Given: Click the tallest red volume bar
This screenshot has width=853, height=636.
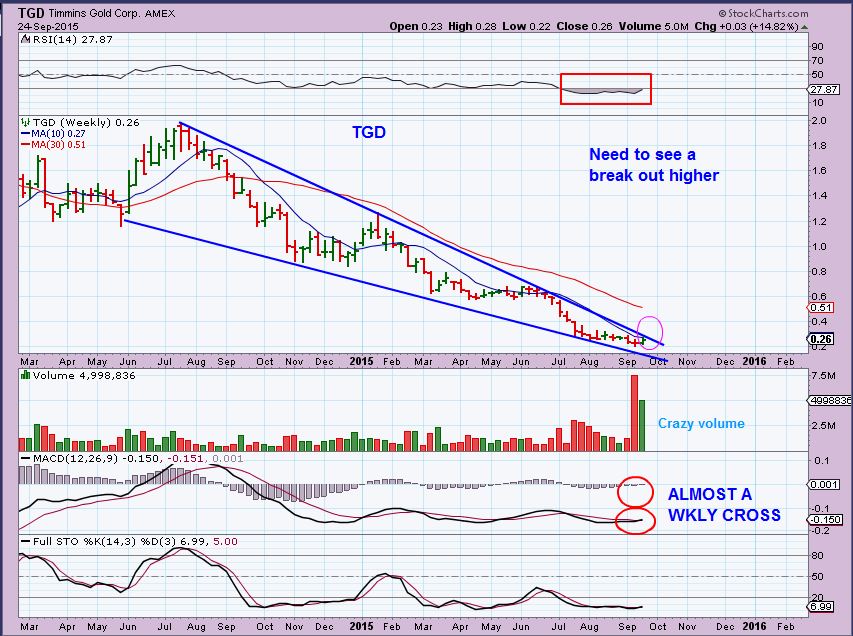Looking at the screenshot, I should 634,413.
